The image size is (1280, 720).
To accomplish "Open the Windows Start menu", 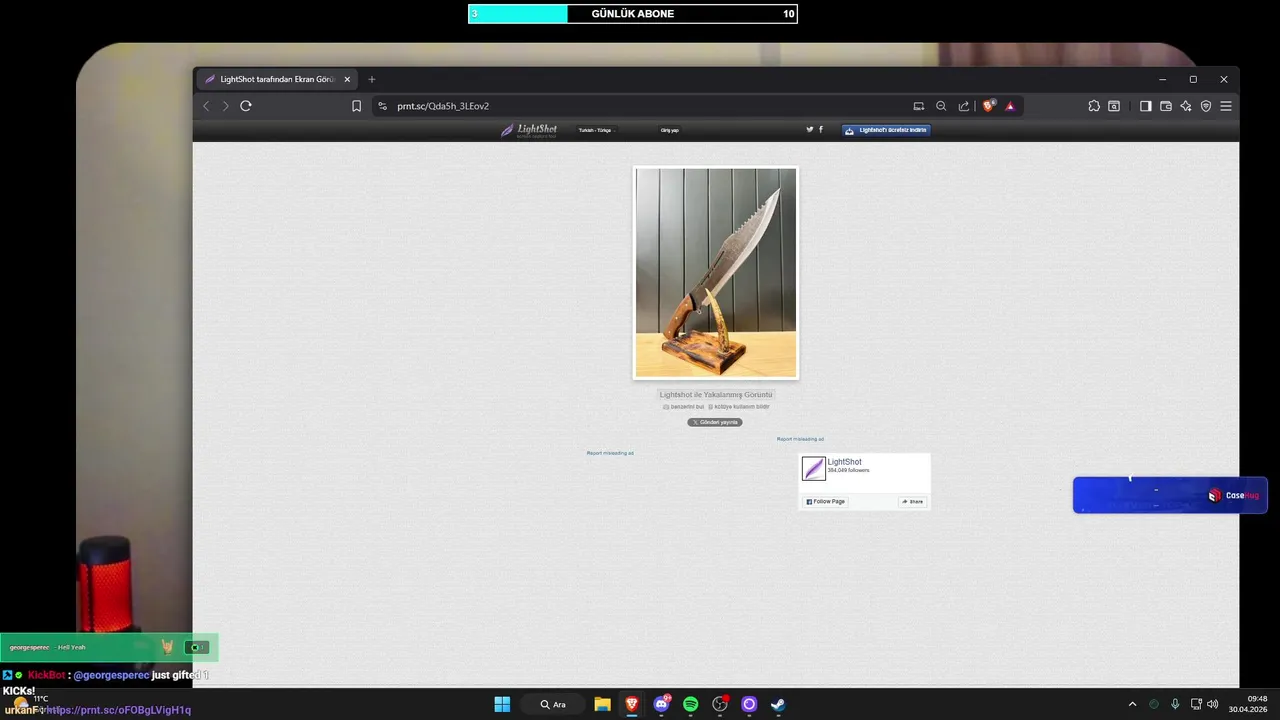I will (x=502, y=704).
